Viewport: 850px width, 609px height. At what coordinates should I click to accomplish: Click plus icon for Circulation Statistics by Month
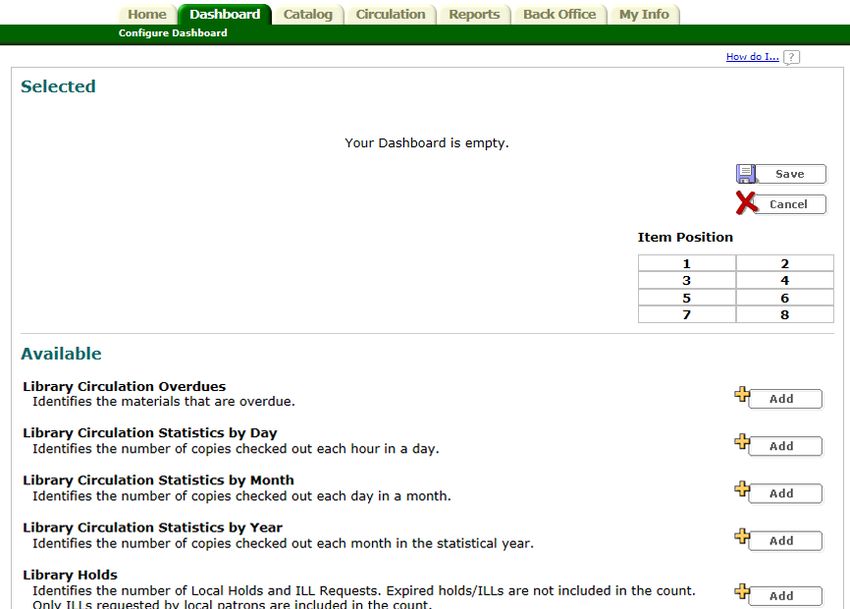point(742,489)
